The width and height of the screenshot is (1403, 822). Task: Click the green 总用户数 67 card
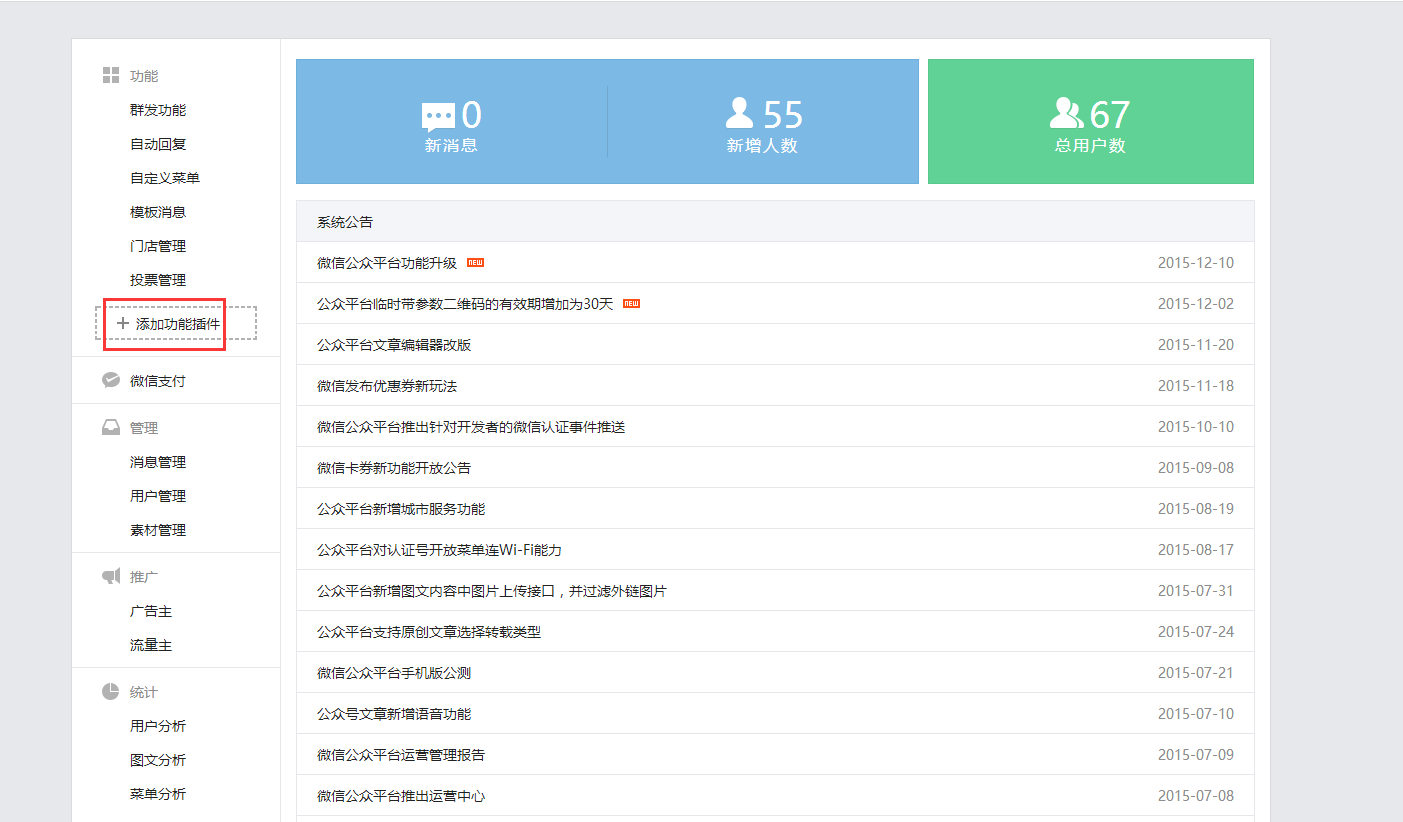point(1091,122)
